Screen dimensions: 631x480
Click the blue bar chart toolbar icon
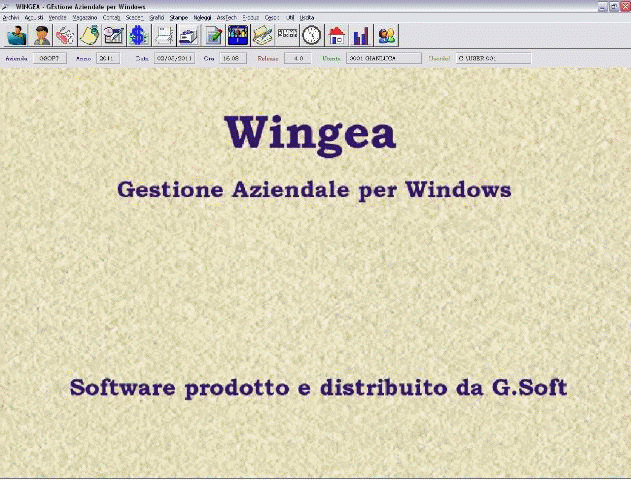coord(361,35)
